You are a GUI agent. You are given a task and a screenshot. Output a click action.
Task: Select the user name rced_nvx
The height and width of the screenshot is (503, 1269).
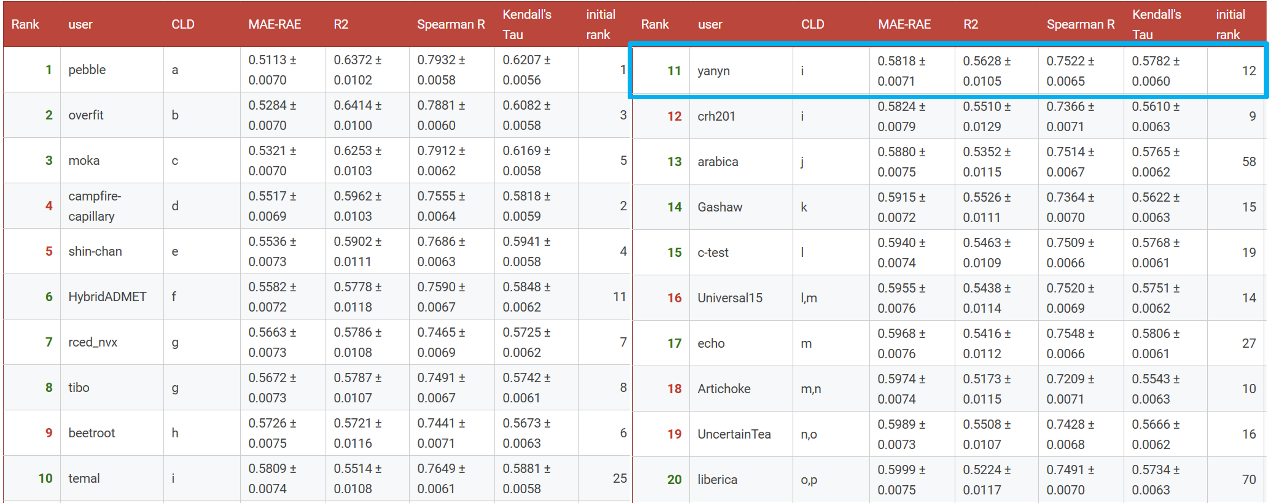94,342
